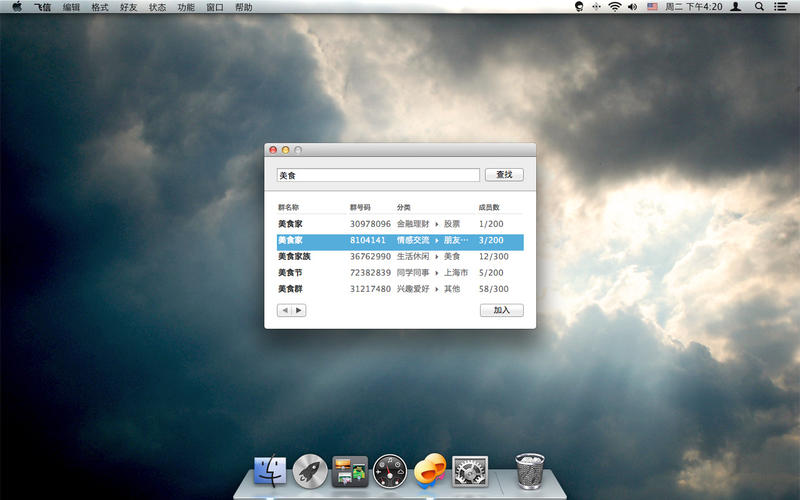Click the 查找 search button
Viewport: 800px width, 500px height.
pyautogui.click(x=504, y=175)
